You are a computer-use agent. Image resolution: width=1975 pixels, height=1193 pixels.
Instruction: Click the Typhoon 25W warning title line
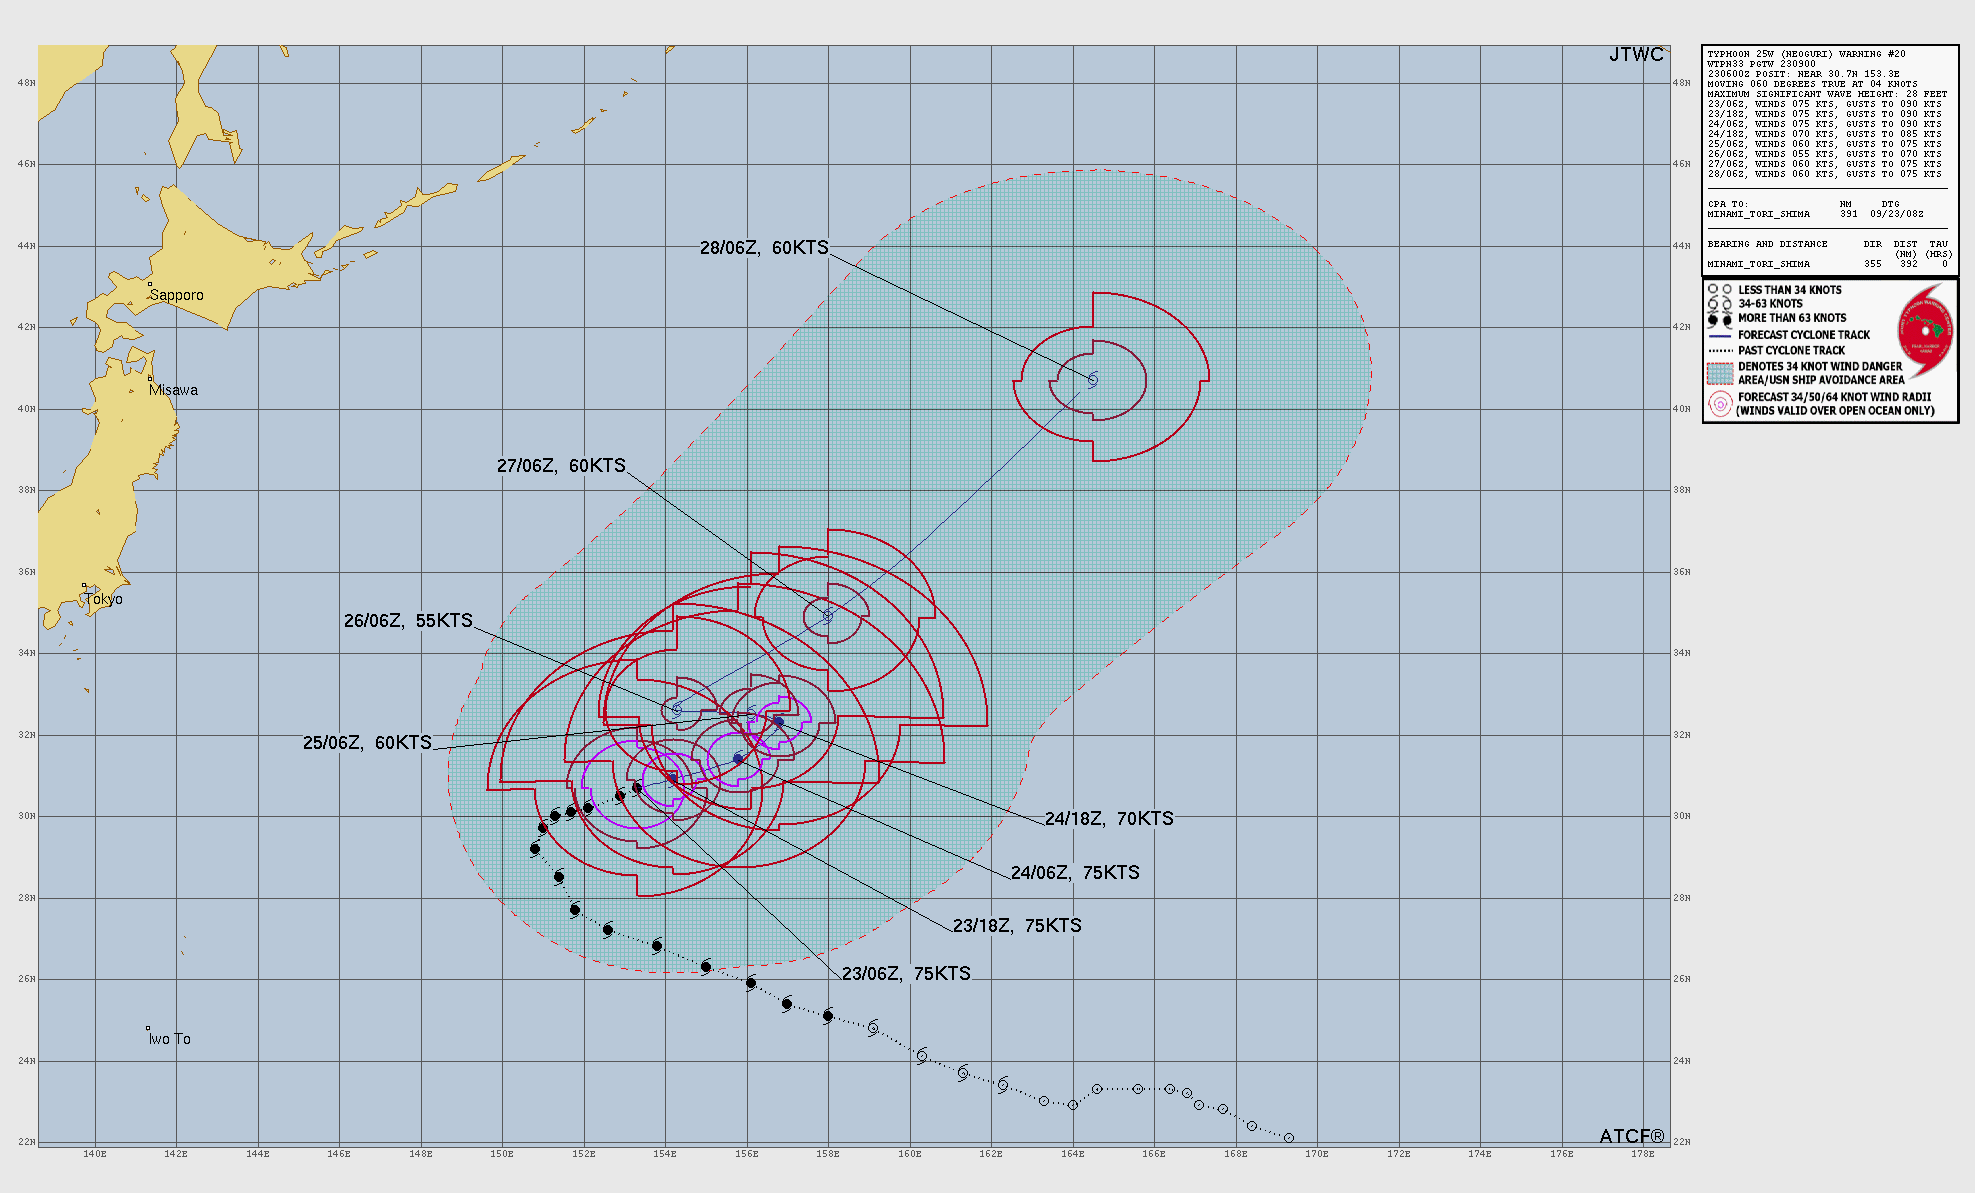click(1806, 54)
